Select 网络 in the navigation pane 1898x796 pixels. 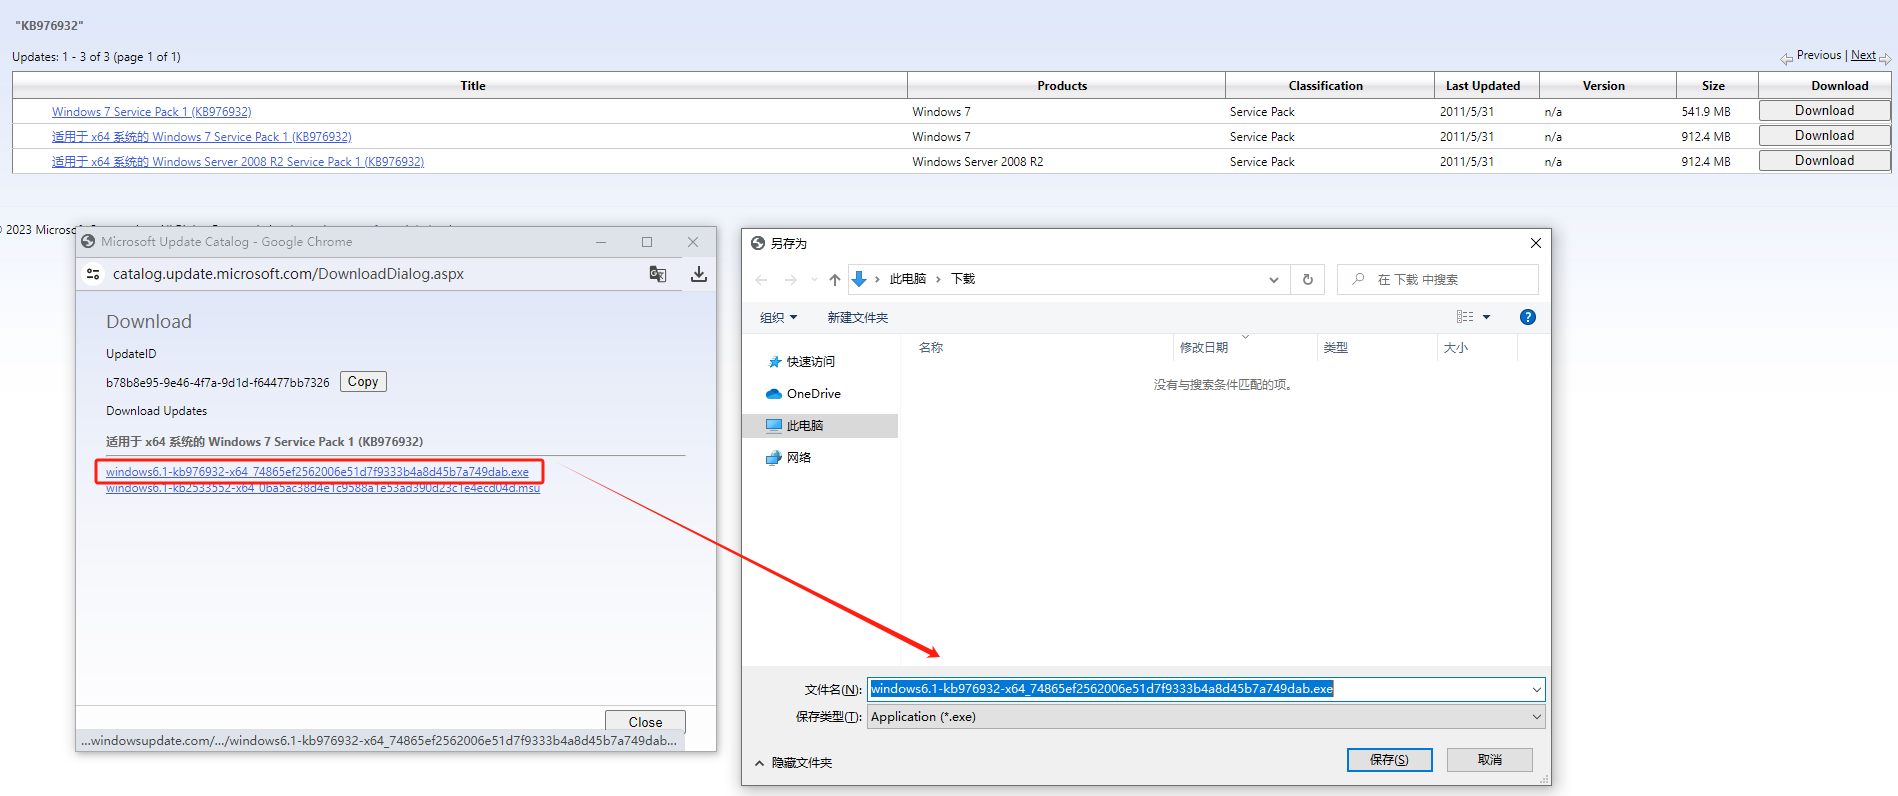coord(798,458)
